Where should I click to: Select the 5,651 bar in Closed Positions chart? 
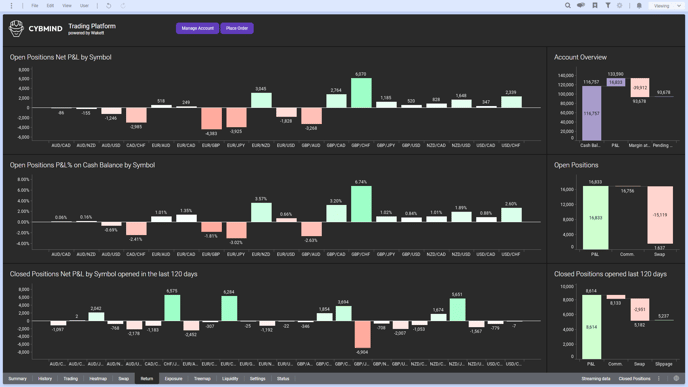457,310
